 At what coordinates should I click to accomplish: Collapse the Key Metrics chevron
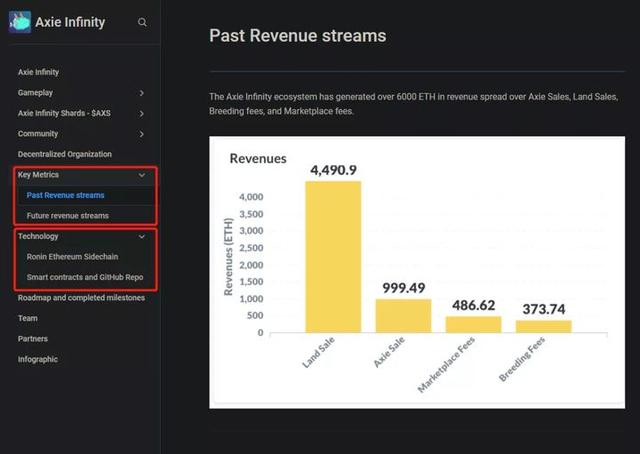[142, 175]
